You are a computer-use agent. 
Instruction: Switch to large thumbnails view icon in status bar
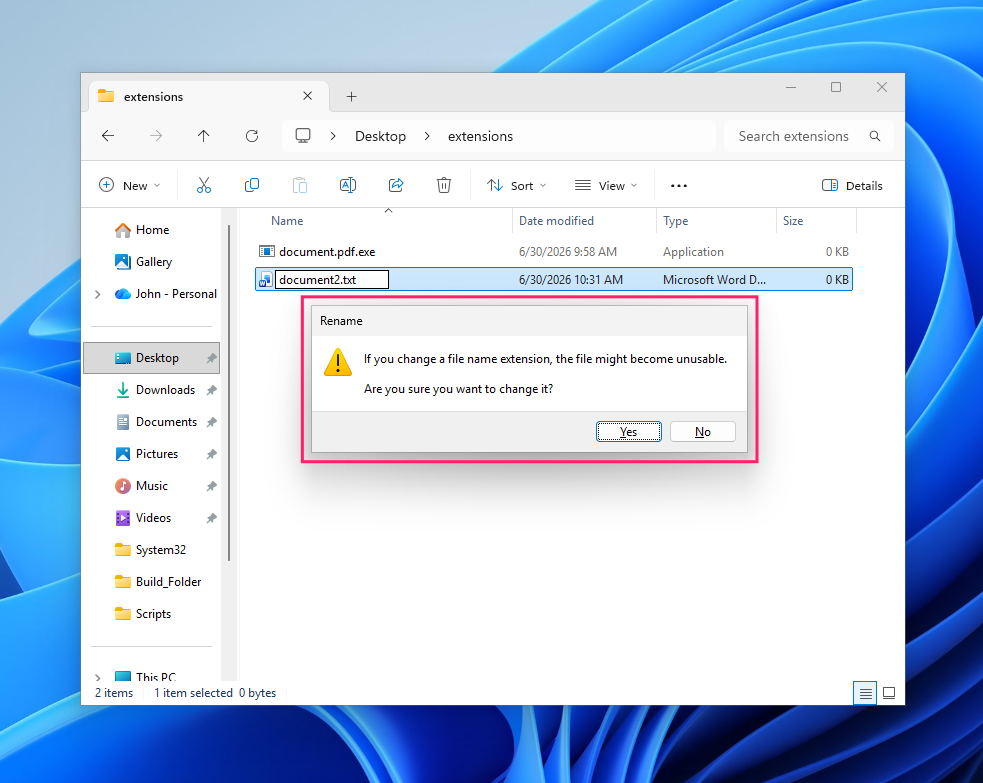(889, 693)
